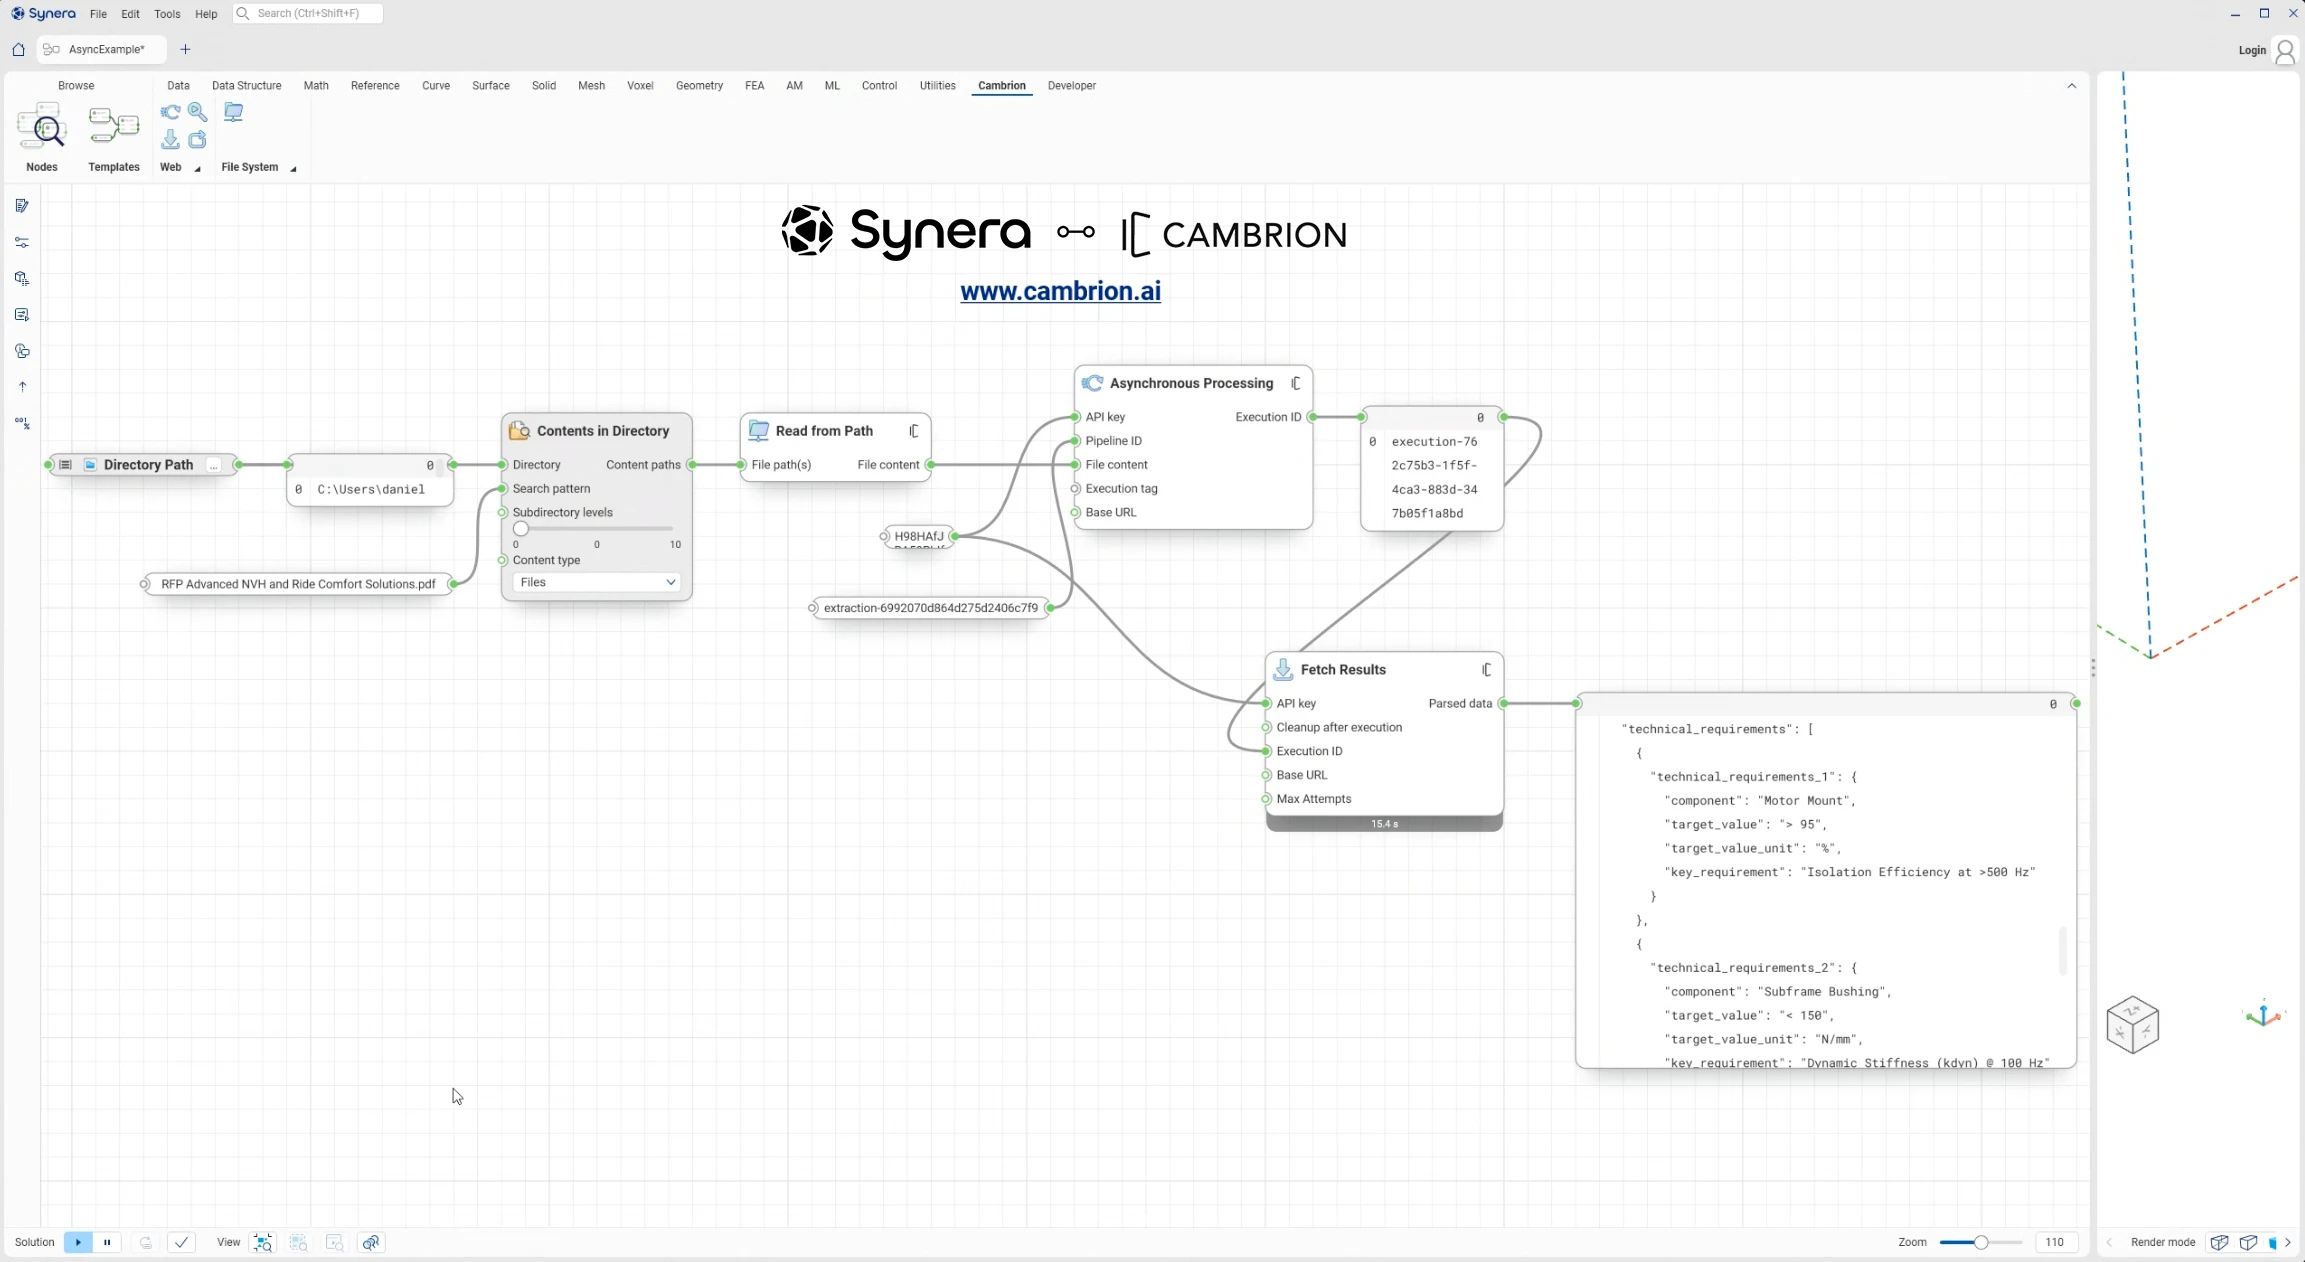
Task: Expand the File System group arrow
Action: coord(293,169)
